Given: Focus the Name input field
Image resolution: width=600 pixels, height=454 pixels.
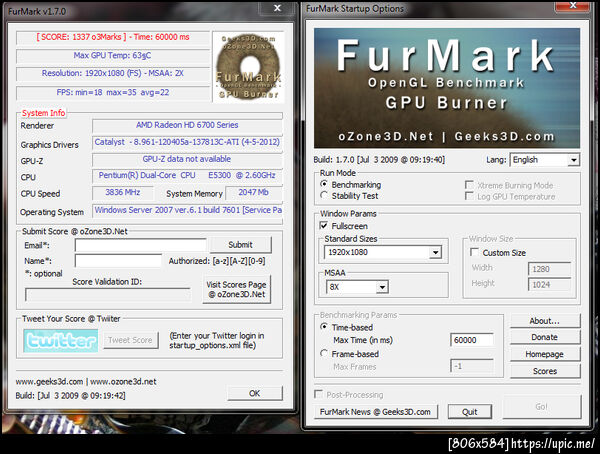Looking at the screenshot, I should tap(118, 261).
